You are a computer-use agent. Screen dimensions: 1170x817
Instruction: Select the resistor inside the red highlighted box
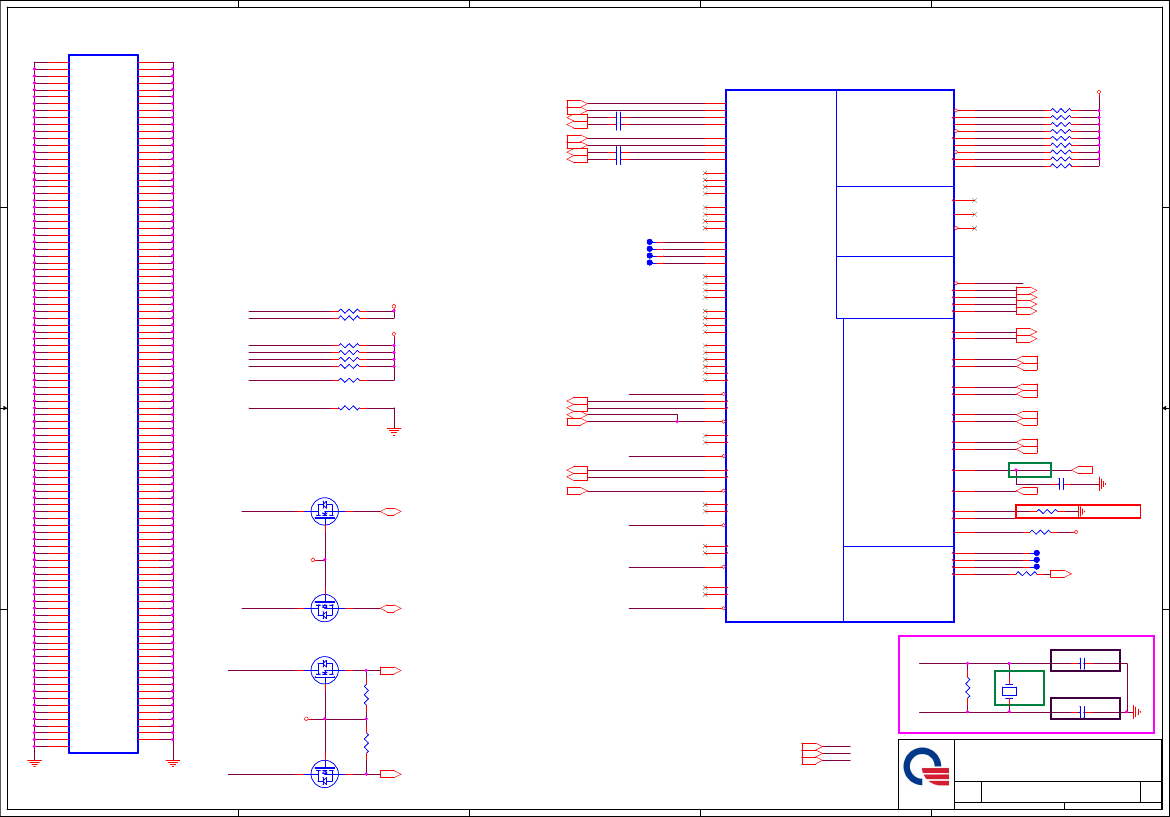(1047, 511)
